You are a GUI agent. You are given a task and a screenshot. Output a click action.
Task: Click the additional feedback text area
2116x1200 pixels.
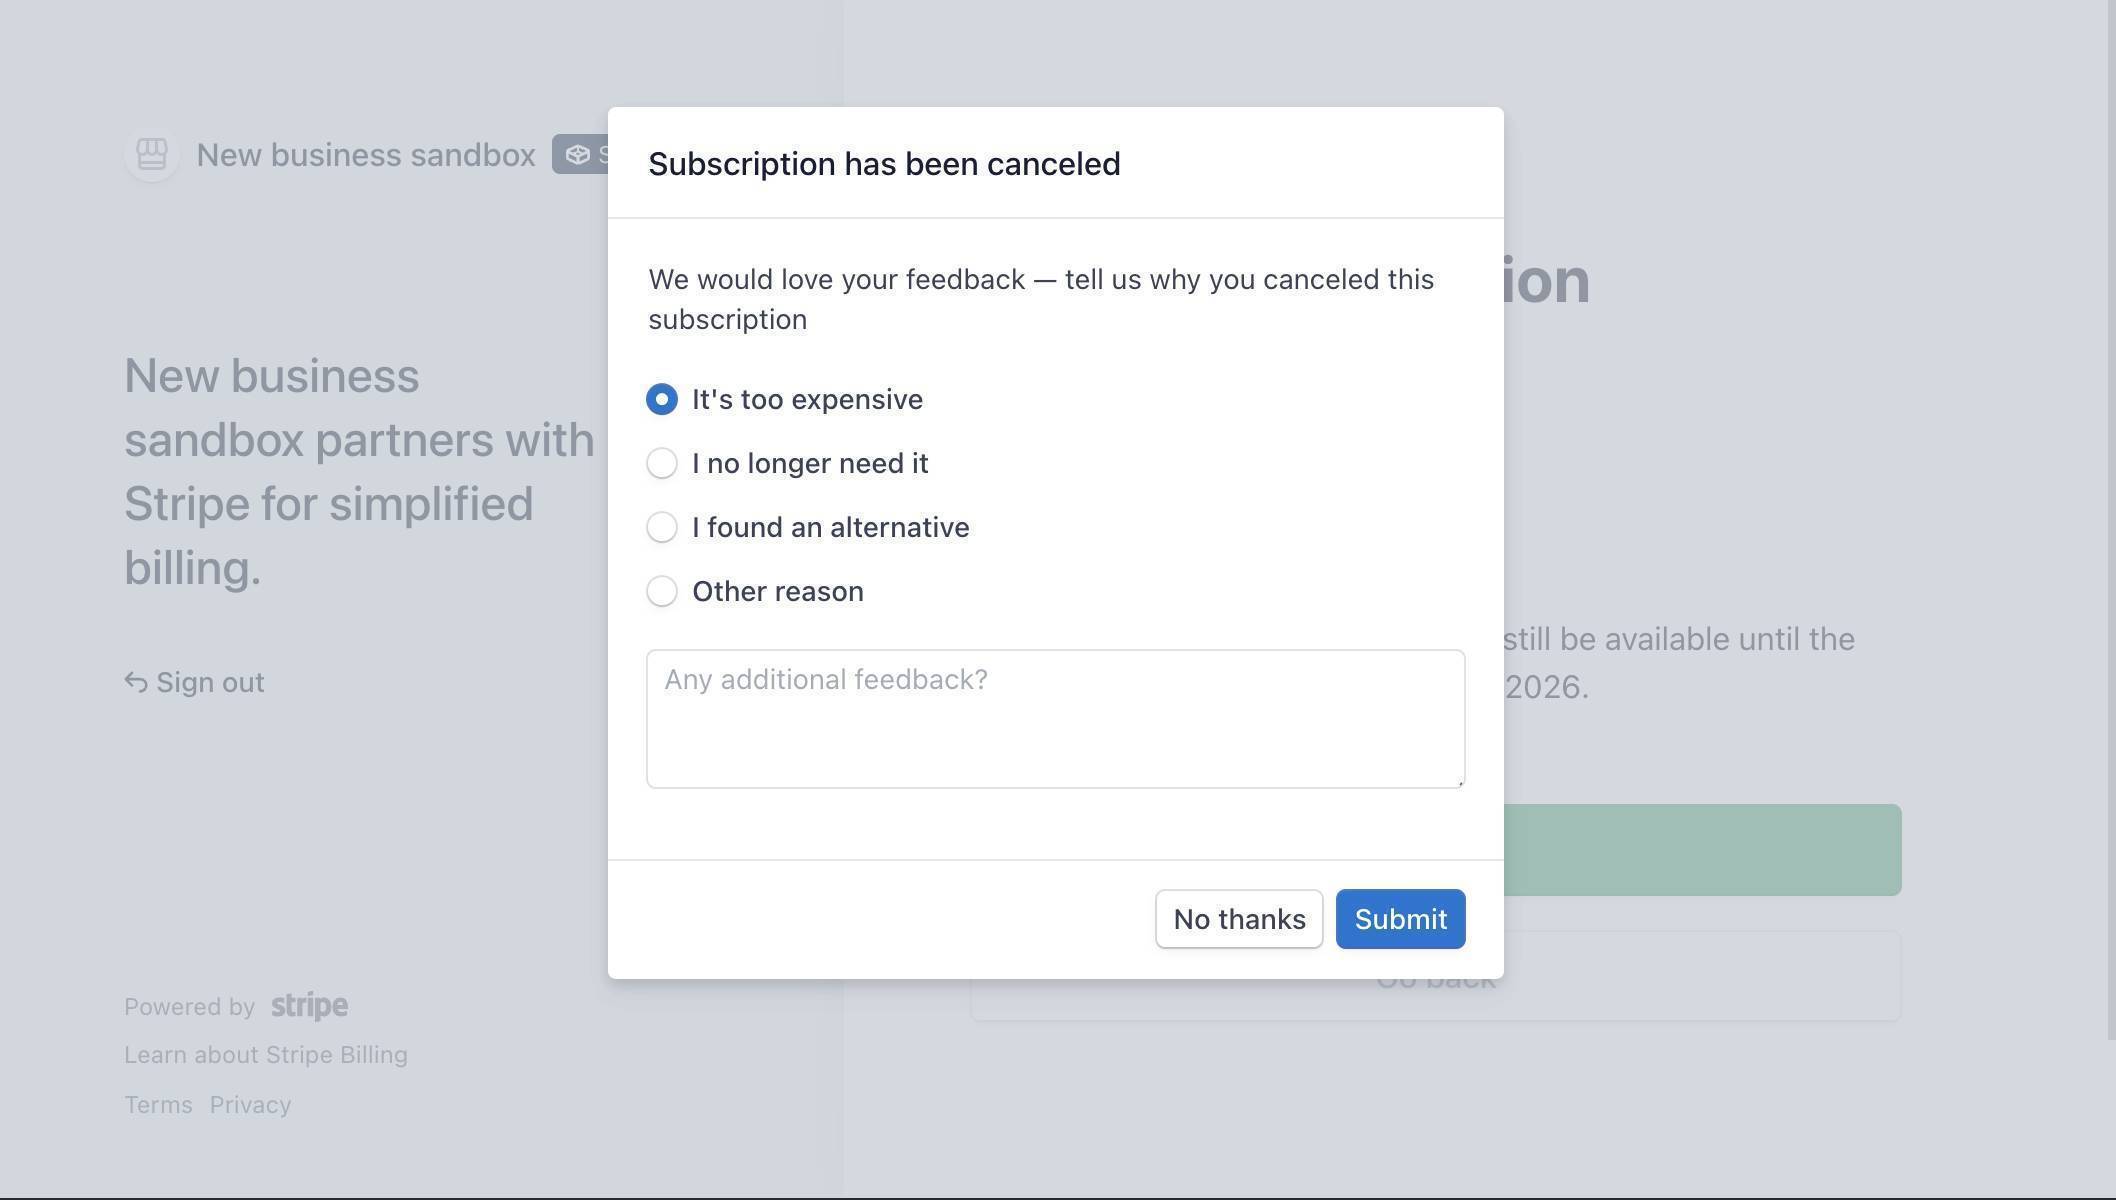tap(1054, 718)
